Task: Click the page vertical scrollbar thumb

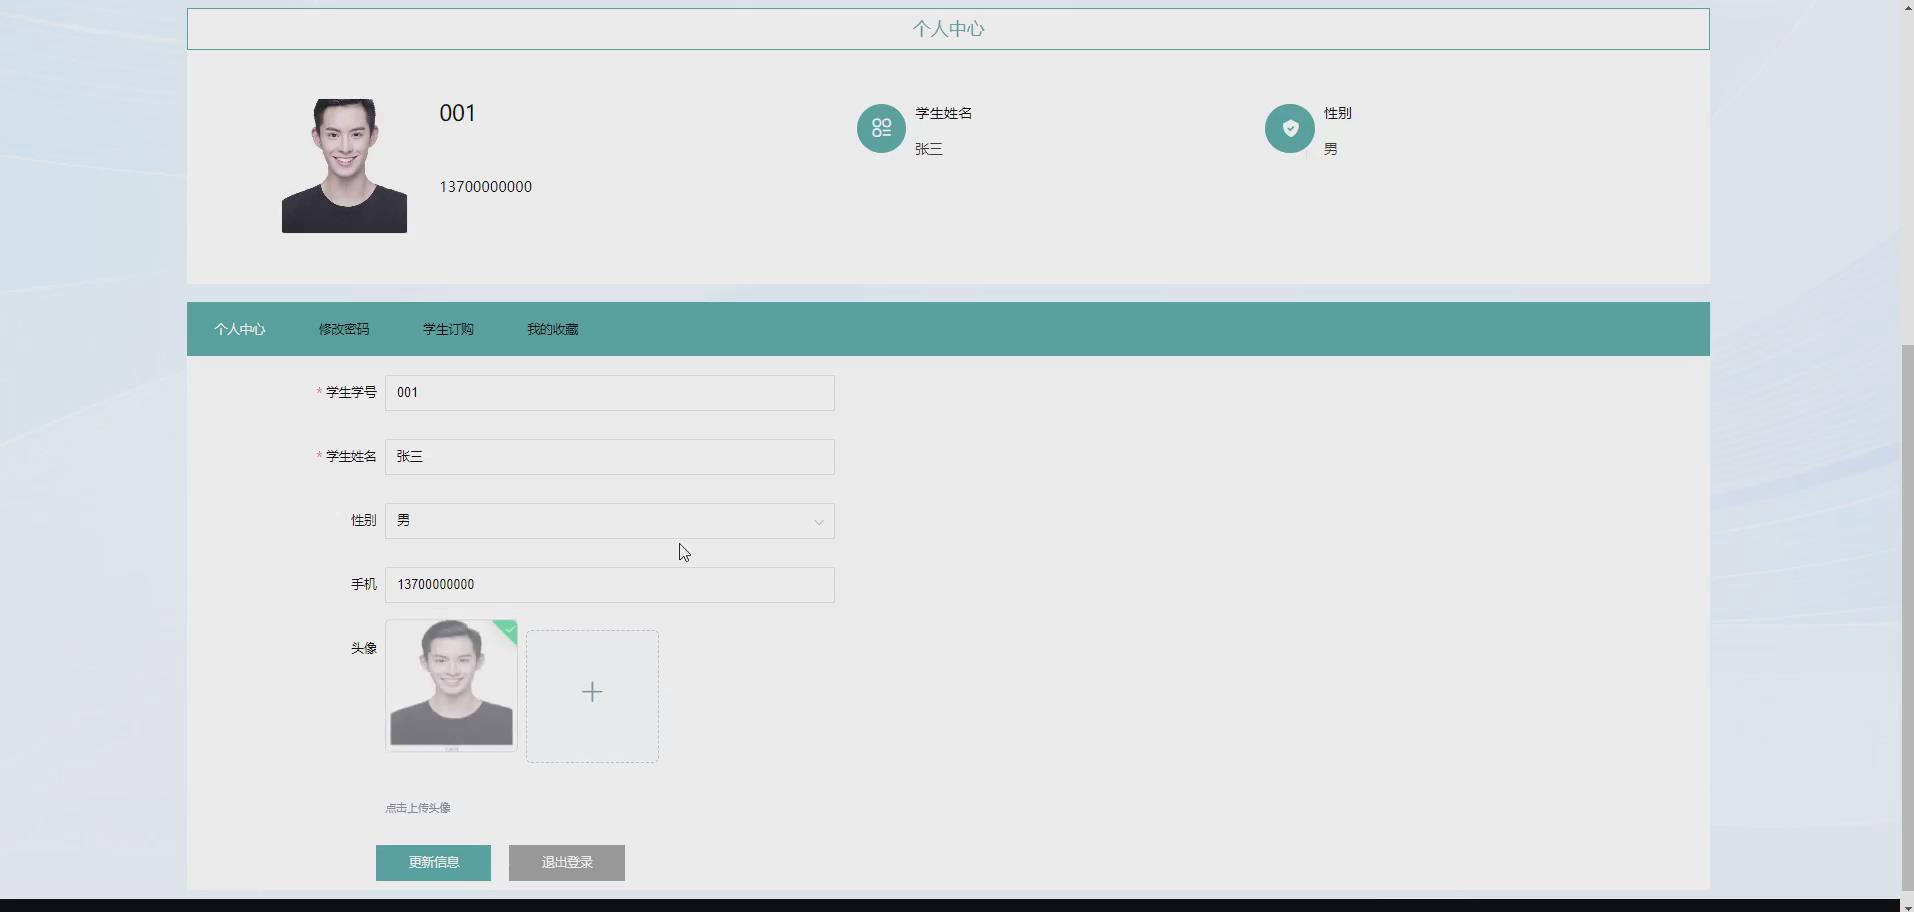Action: click(1906, 616)
